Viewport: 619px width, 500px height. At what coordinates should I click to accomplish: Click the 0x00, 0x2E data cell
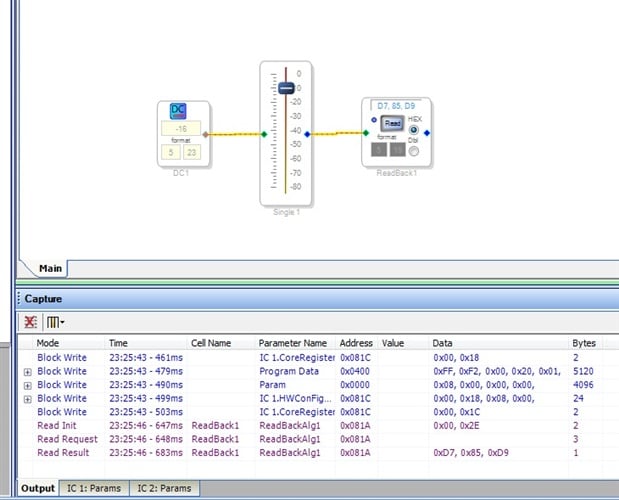[x=456, y=425]
